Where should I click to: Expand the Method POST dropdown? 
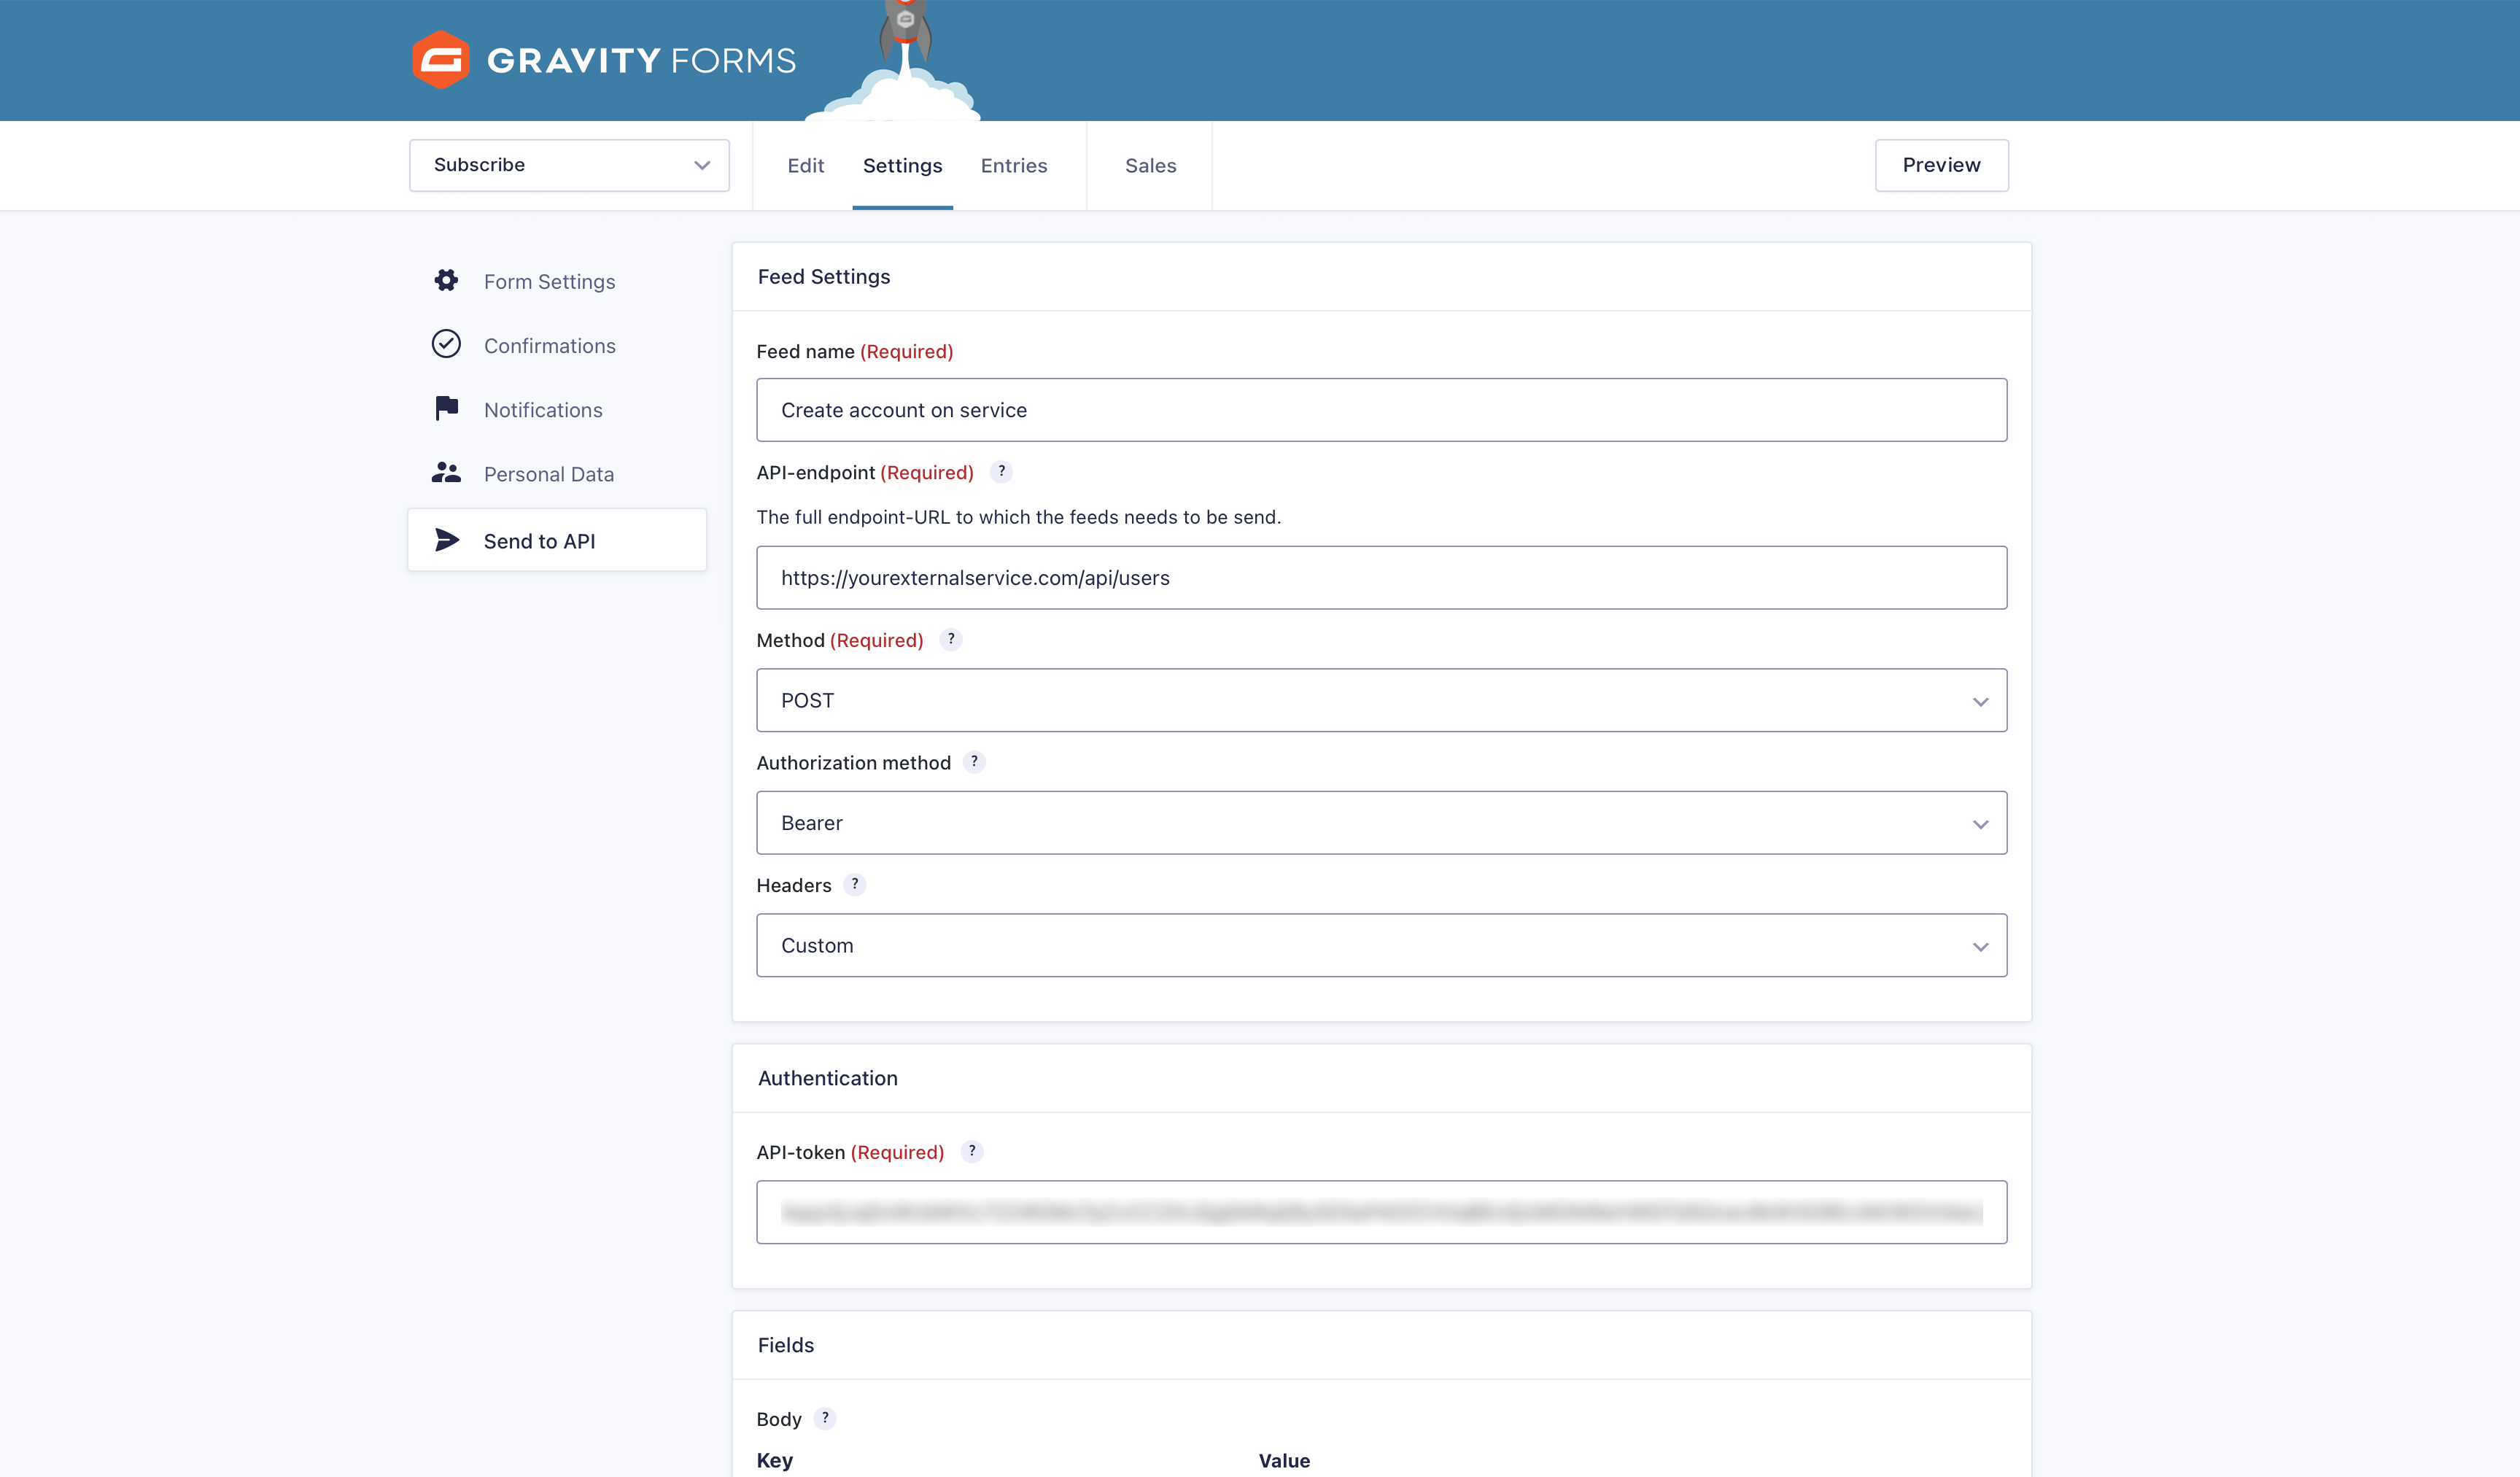tap(1381, 700)
